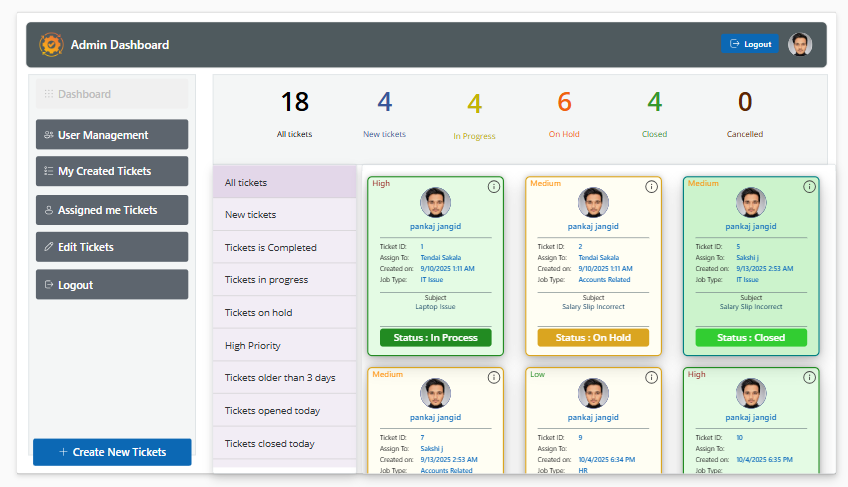
Task: Click the 10/4/2025 6:34 PM created date
Action: pyautogui.click(x=607, y=459)
